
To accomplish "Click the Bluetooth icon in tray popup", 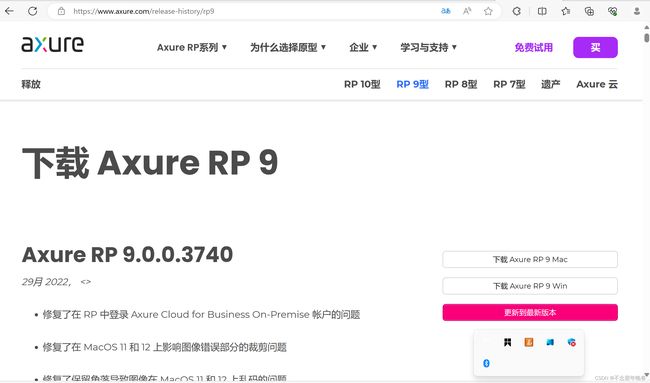I will (486, 363).
